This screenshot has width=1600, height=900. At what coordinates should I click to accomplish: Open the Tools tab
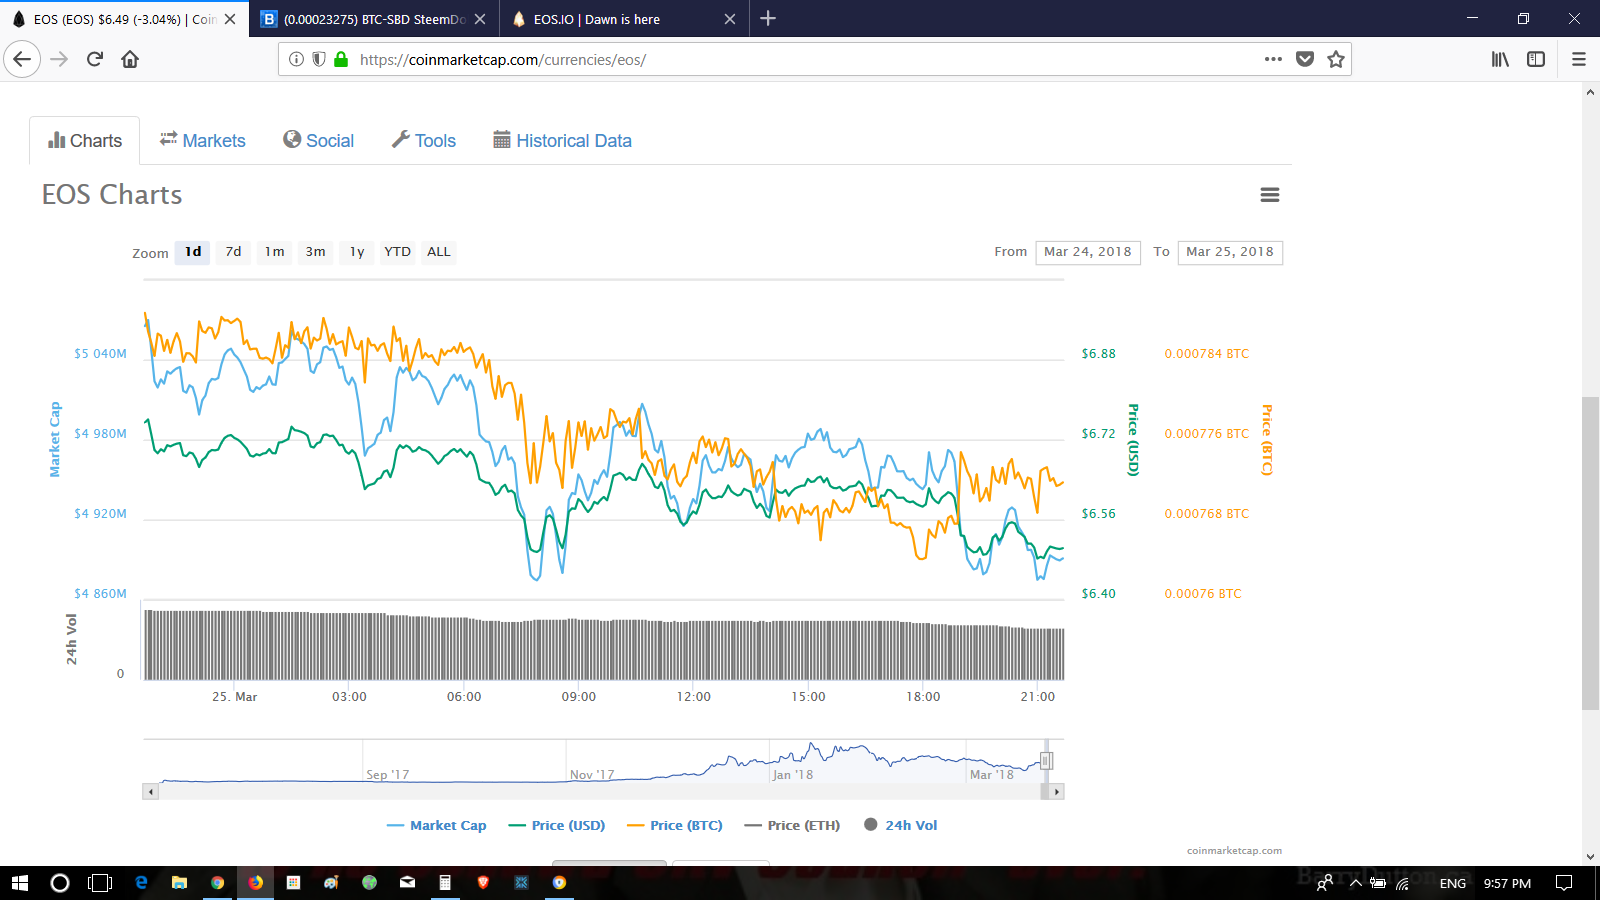point(424,141)
